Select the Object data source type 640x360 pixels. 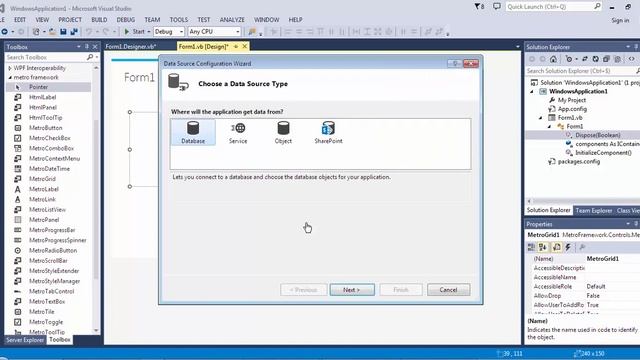pos(283,132)
